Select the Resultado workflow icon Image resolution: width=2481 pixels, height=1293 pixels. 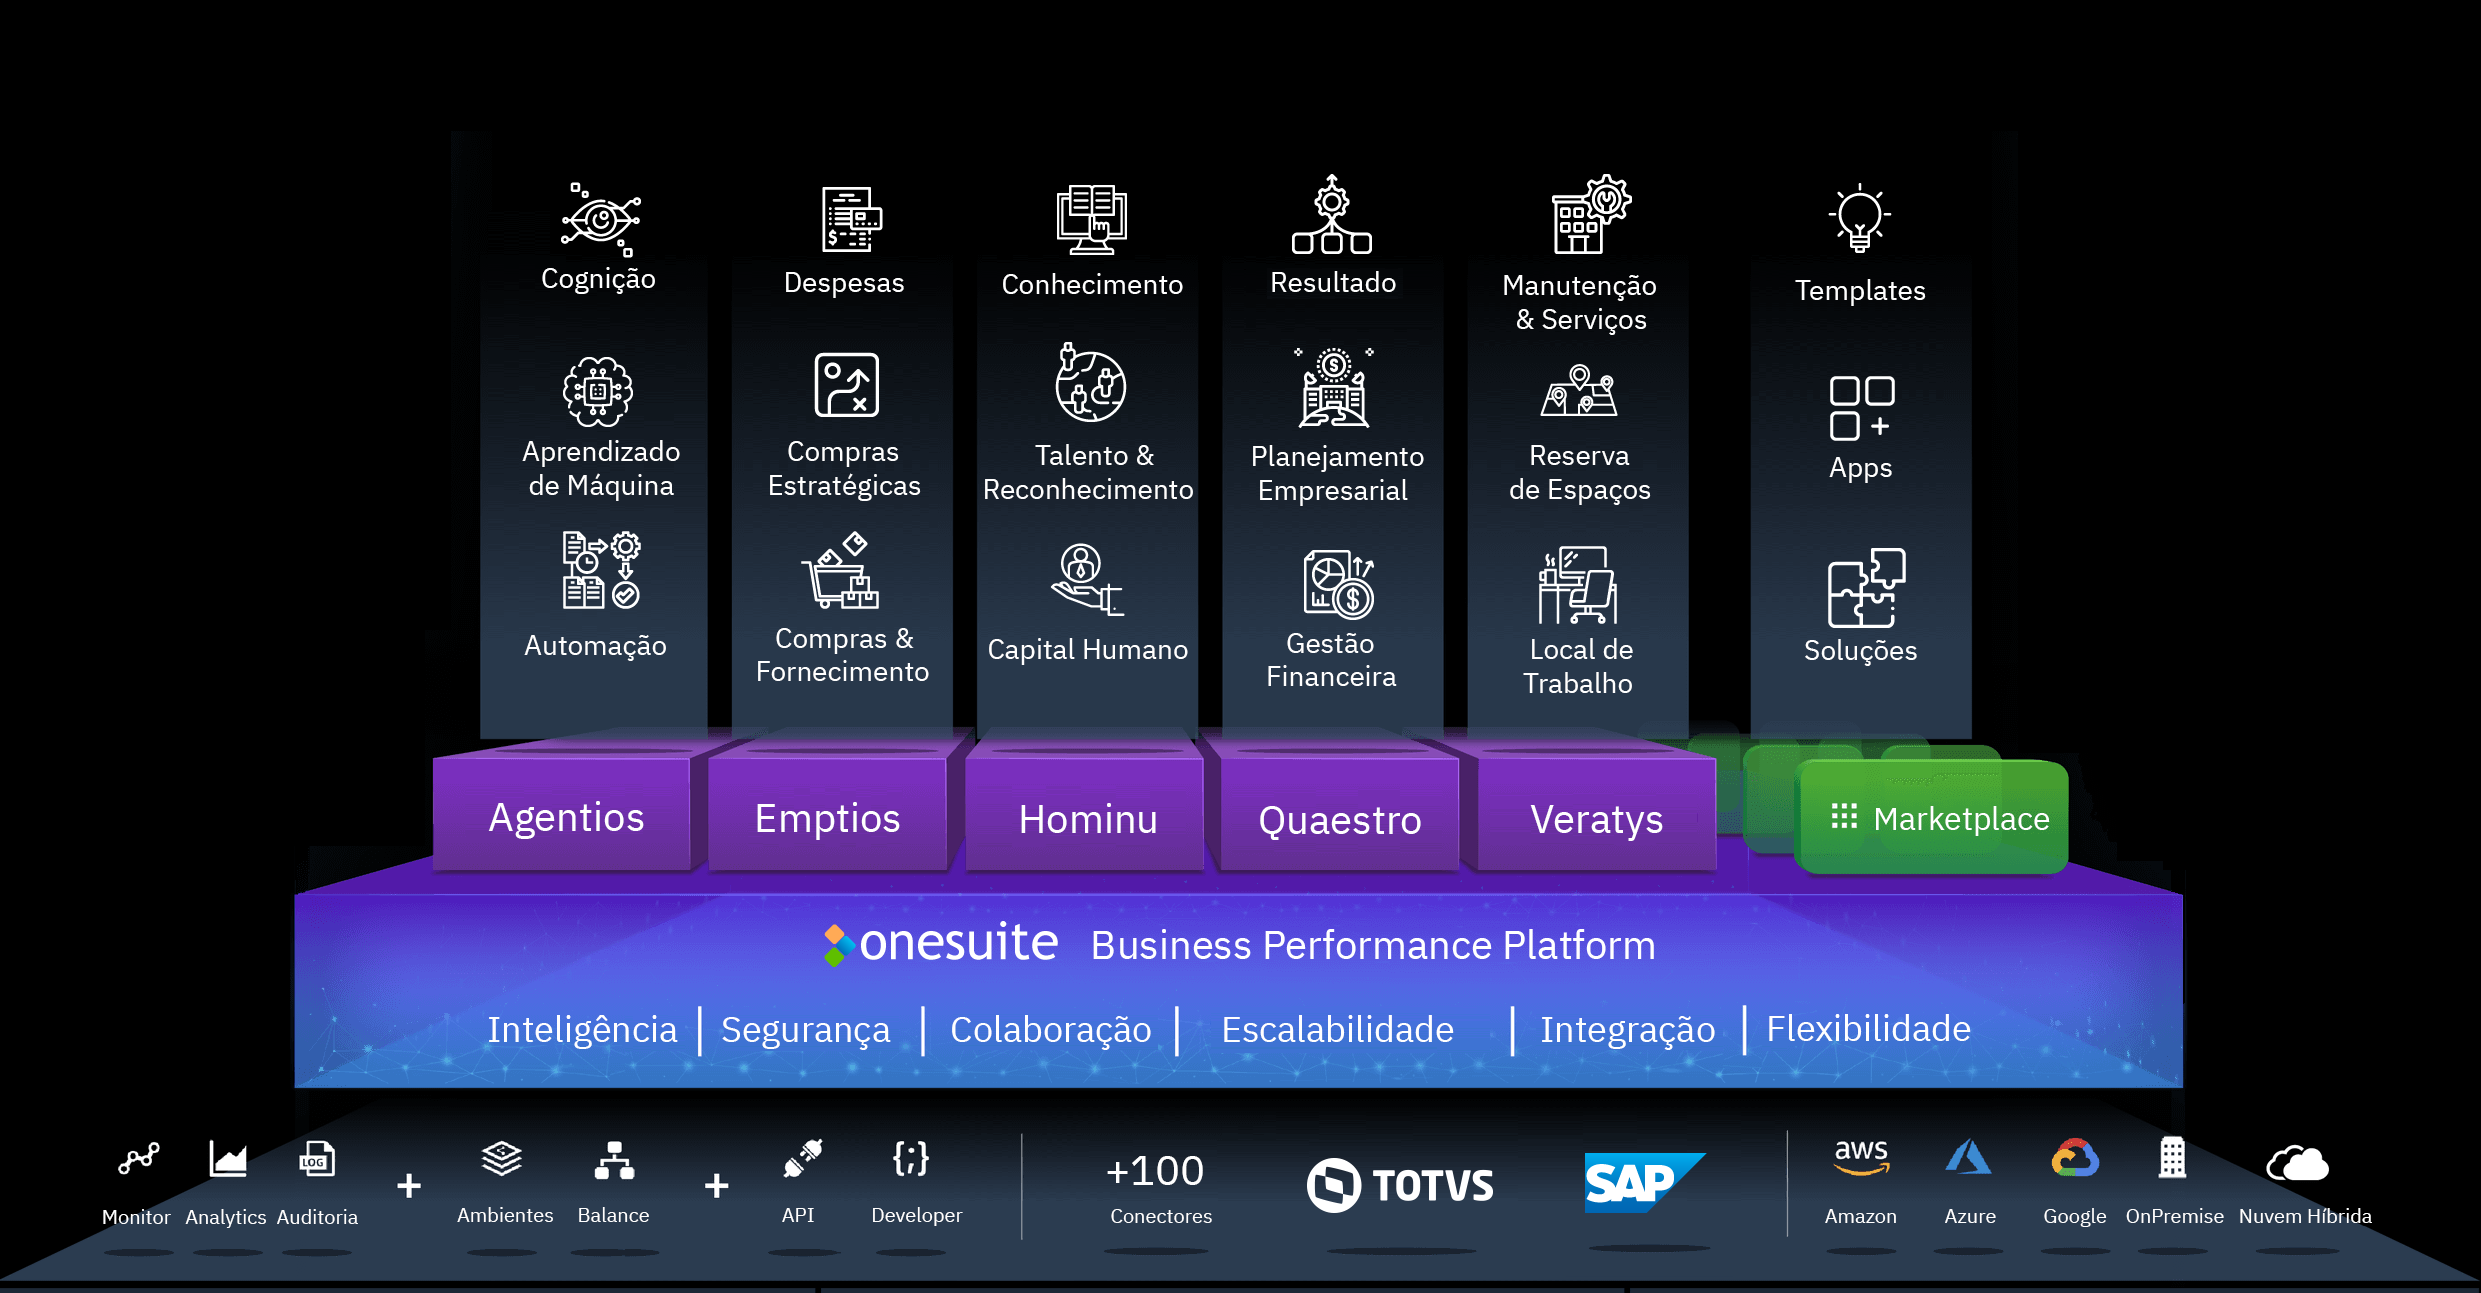(1330, 215)
